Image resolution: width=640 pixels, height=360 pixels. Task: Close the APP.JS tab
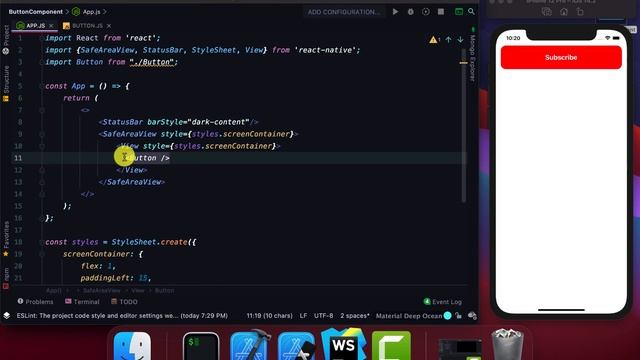coord(51,26)
